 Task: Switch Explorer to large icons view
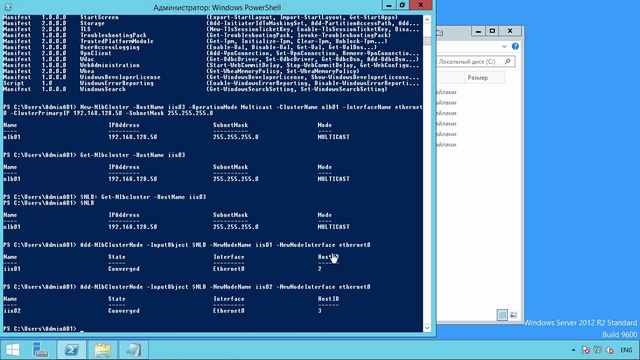click(x=513, y=315)
